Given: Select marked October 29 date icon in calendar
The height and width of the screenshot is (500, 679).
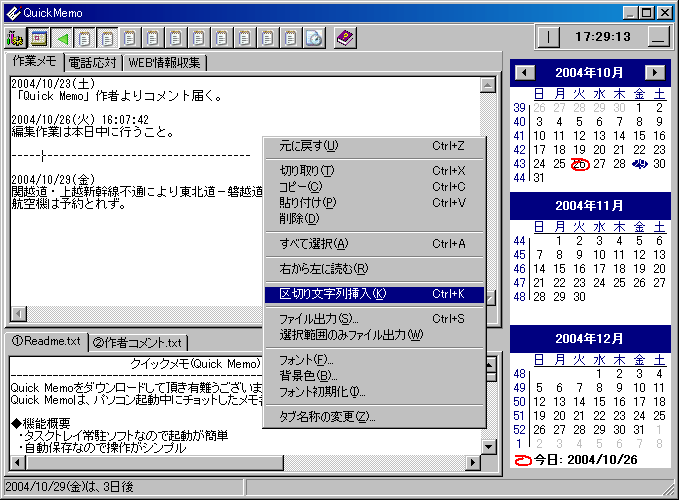Looking at the screenshot, I should click(639, 164).
